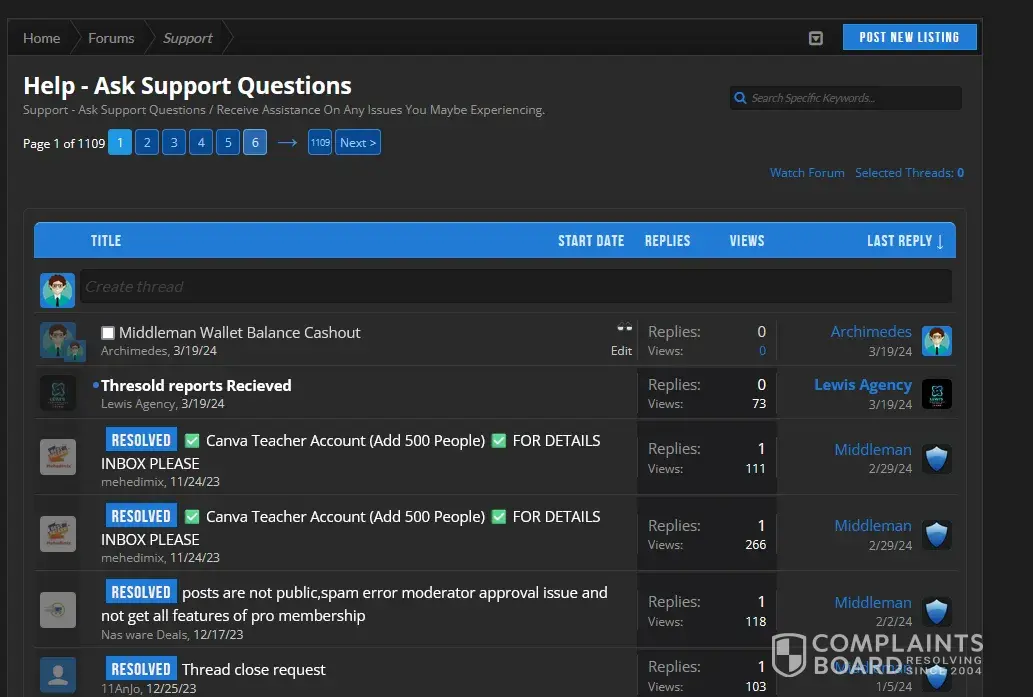This screenshot has width=1033, height=697.
Task: Click the arrow between page 6 and 1109
Action: tap(287, 143)
